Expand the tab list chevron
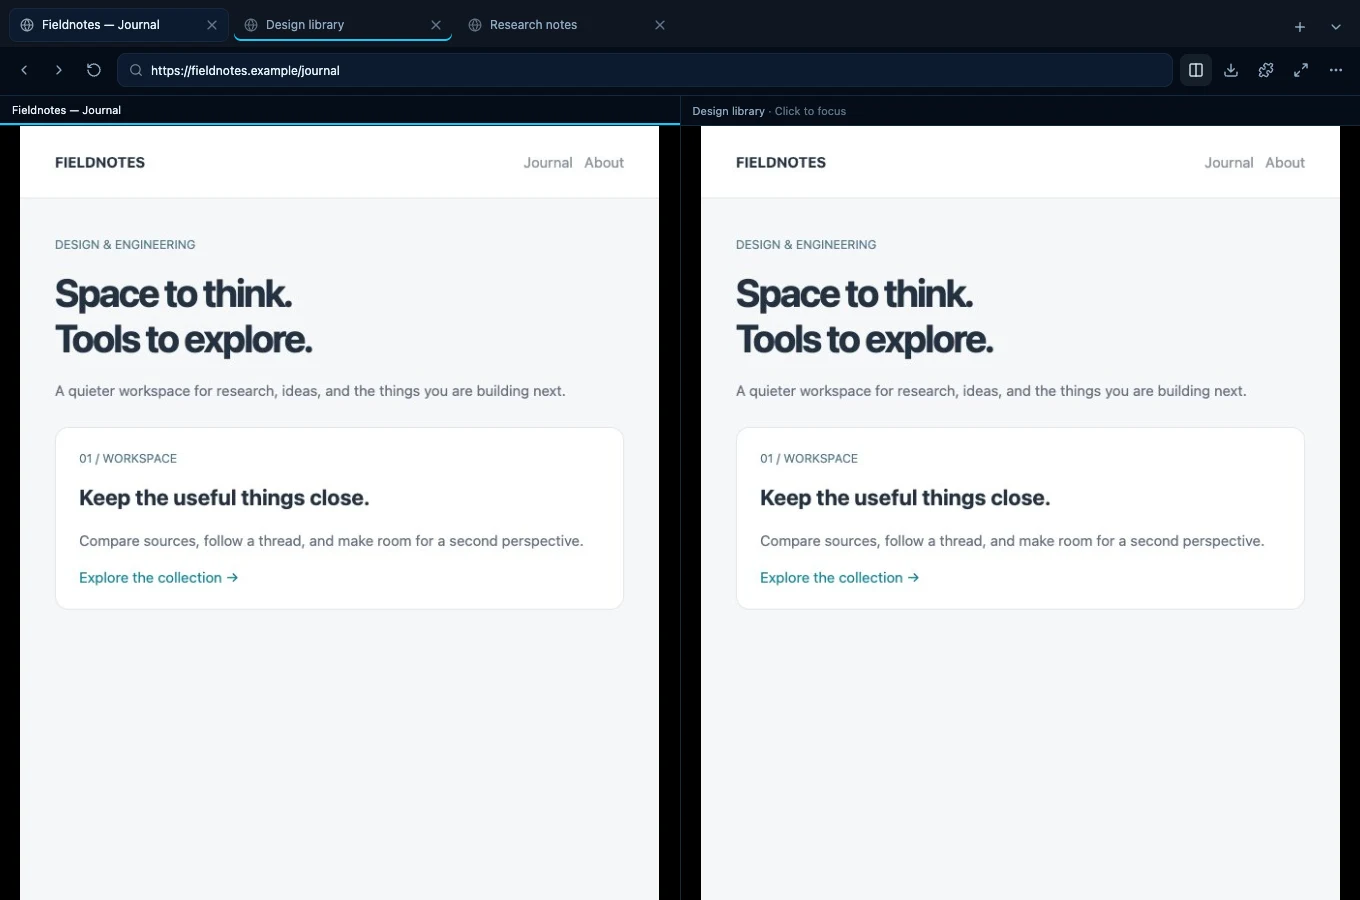Image resolution: width=1360 pixels, height=900 pixels. point(1336,27)
